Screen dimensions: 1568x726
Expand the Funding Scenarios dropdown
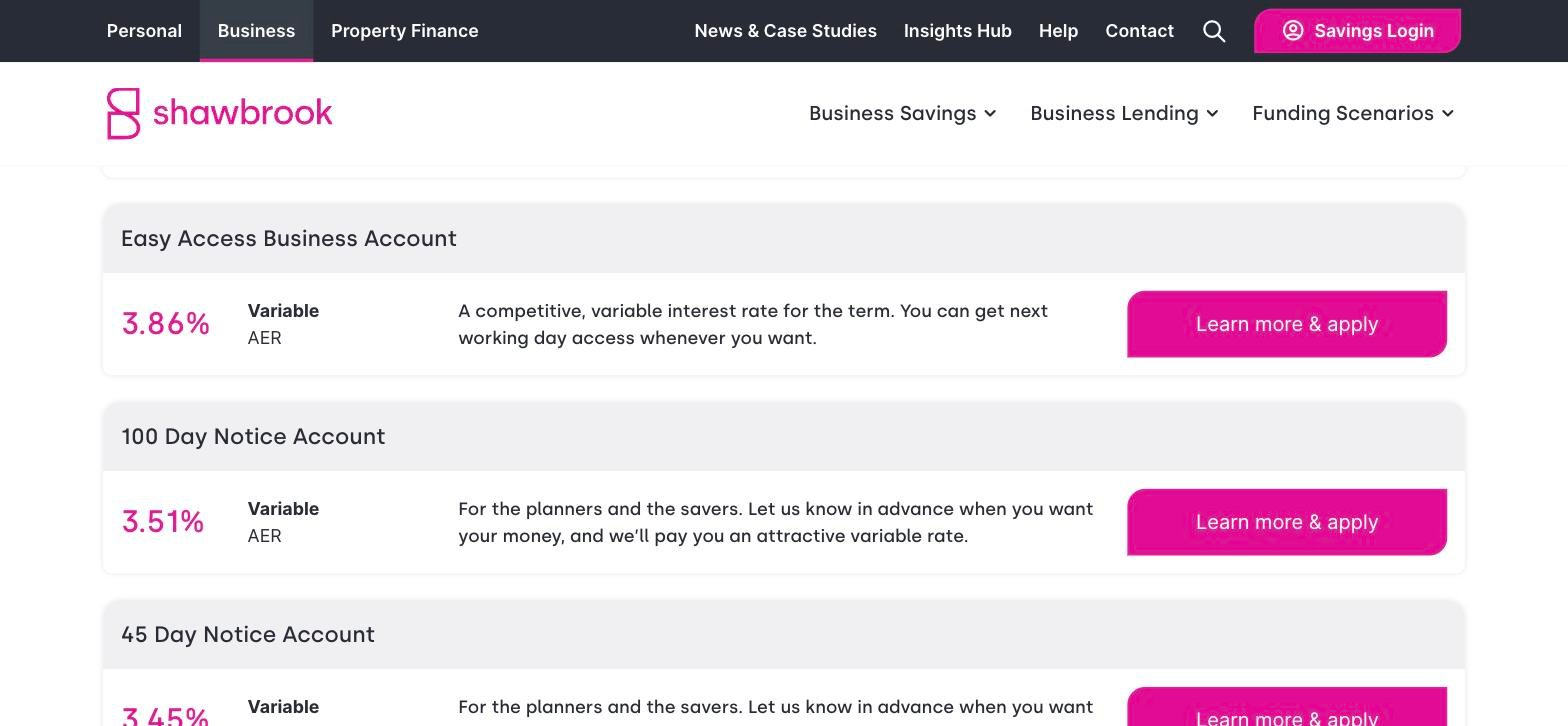click(x=1353, y=113)
